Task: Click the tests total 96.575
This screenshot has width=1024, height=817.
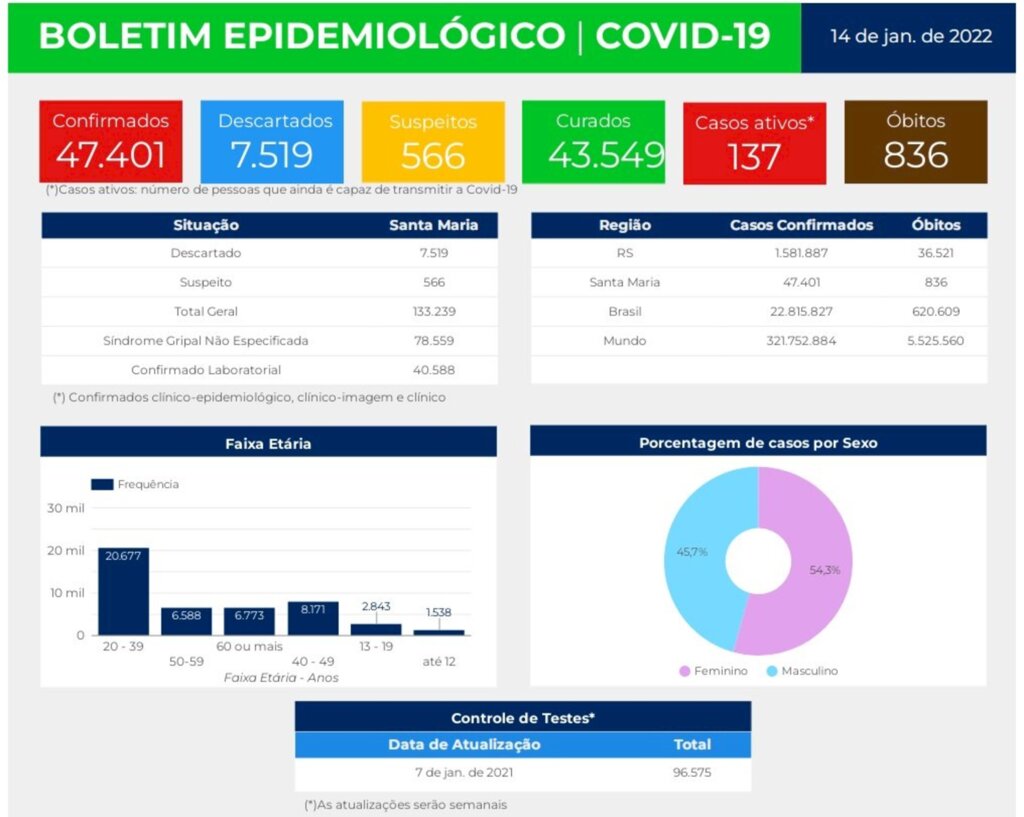Action: 692,773
